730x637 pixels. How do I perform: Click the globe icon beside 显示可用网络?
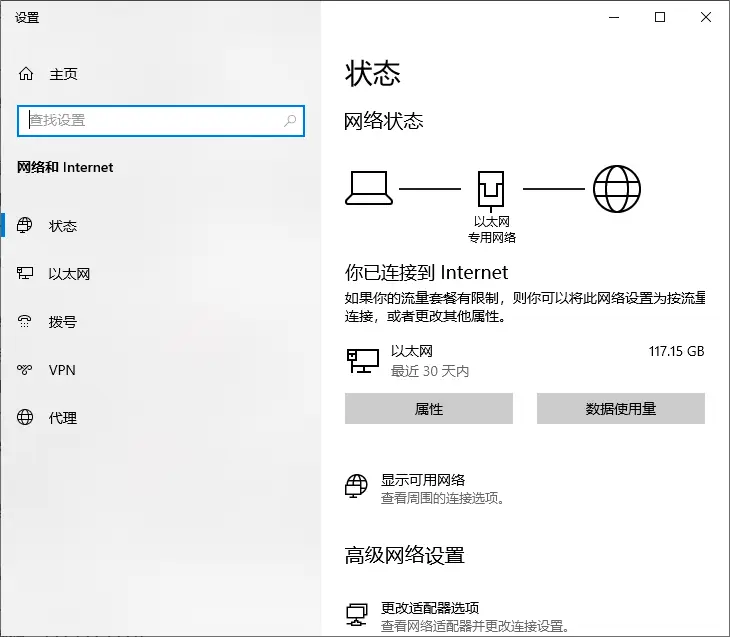(356, 486)
